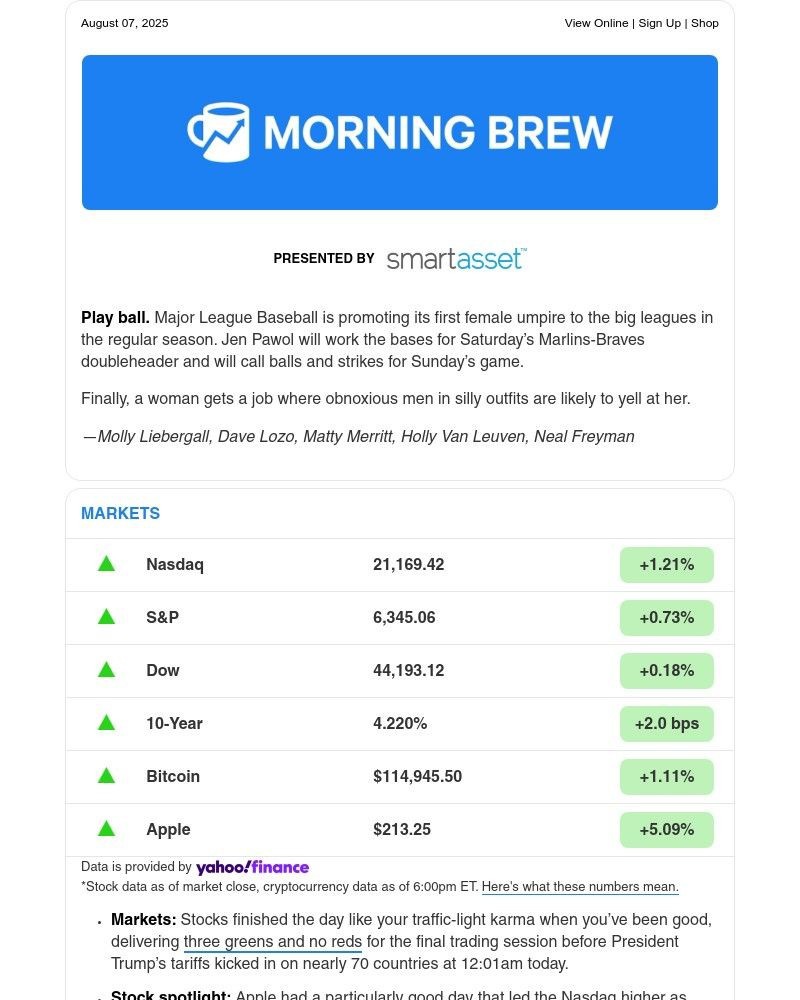The image size is (800, 1000).
Task: Click the Dow green up-arrow indicator
Action: pos(106,669)
